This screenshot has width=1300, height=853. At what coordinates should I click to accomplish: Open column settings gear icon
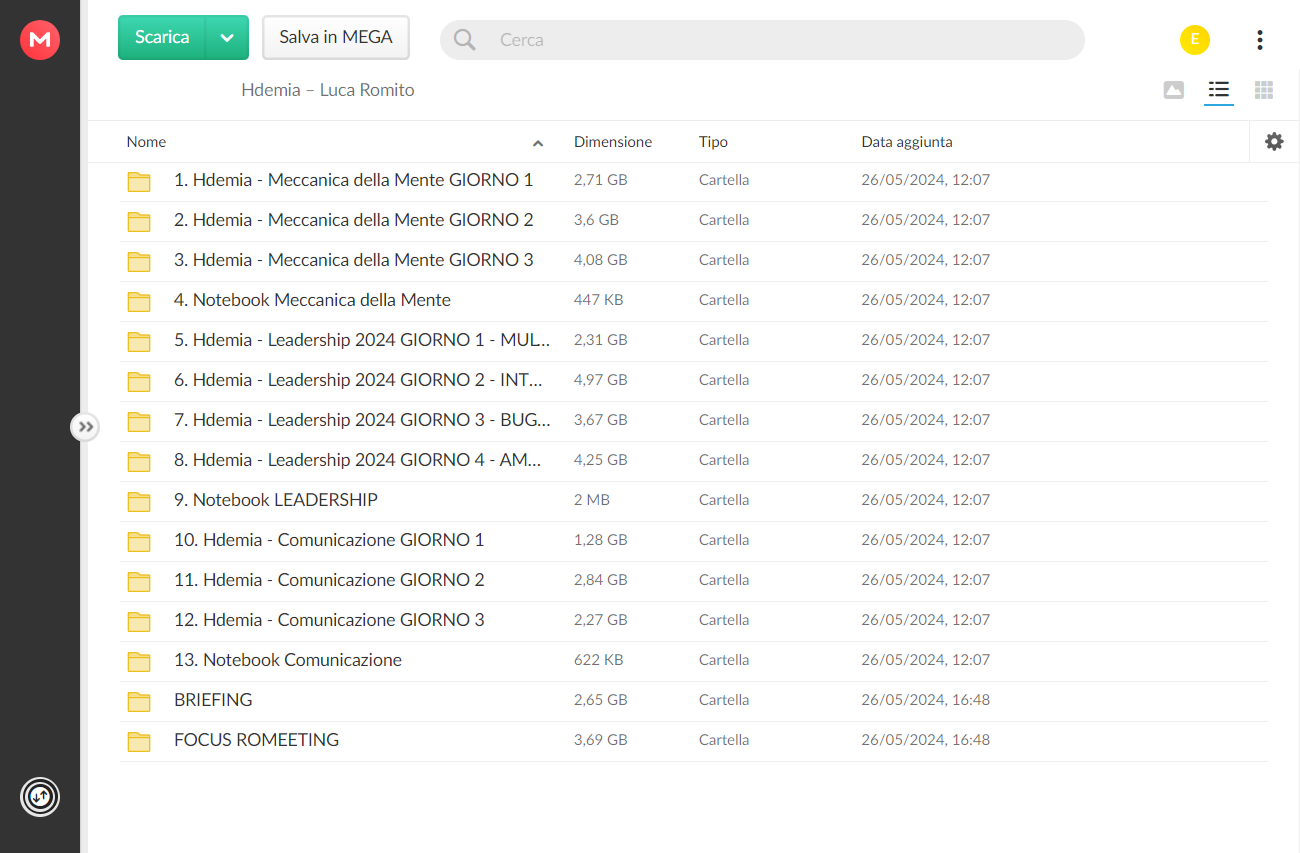(x=1274, y=142)
